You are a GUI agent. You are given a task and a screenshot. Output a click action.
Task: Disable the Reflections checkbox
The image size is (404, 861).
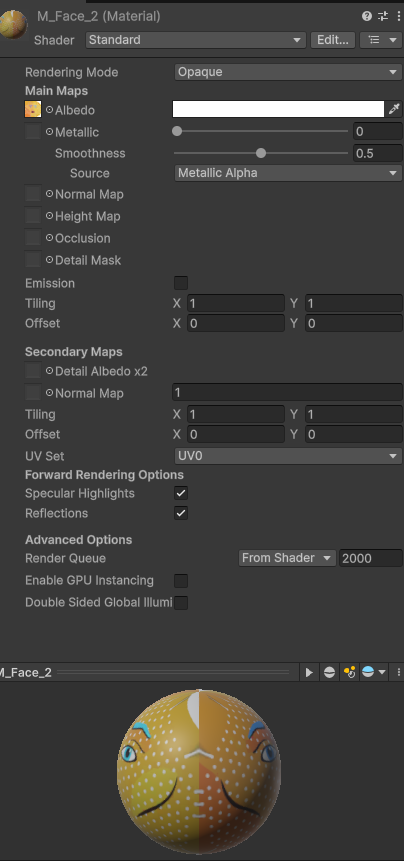pos(181,513)
